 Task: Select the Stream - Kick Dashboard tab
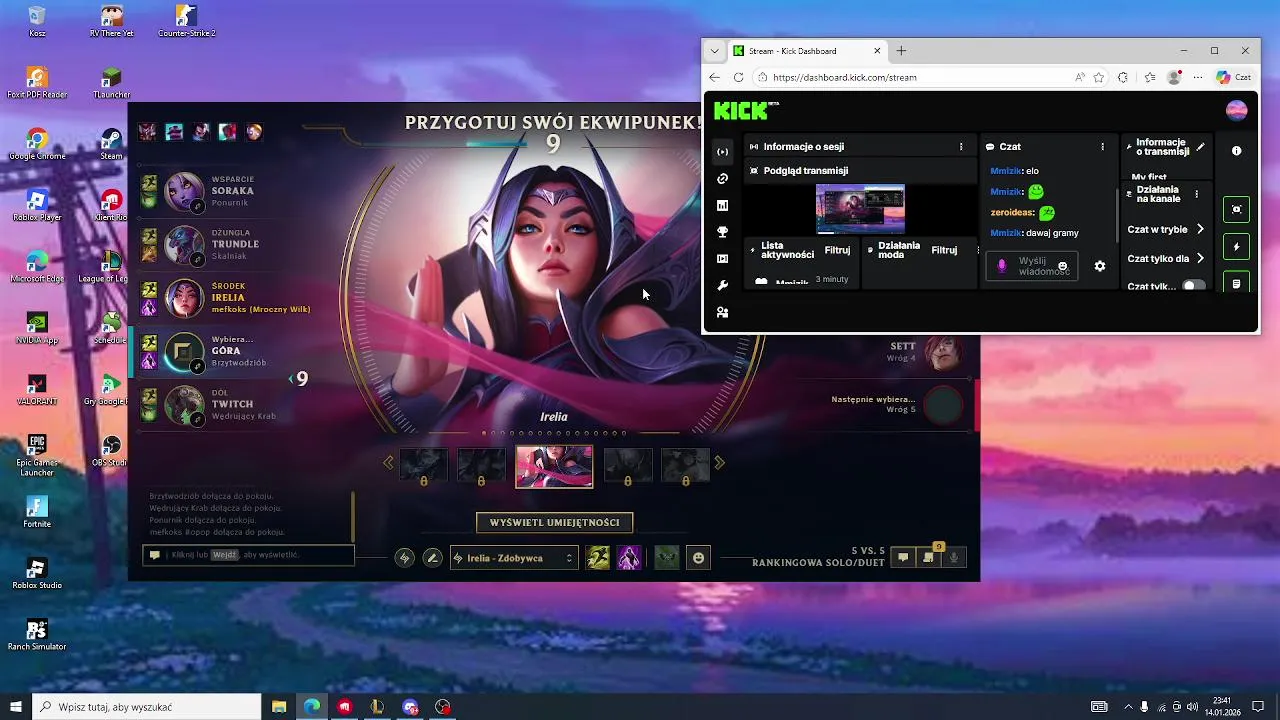pos(806,51)
